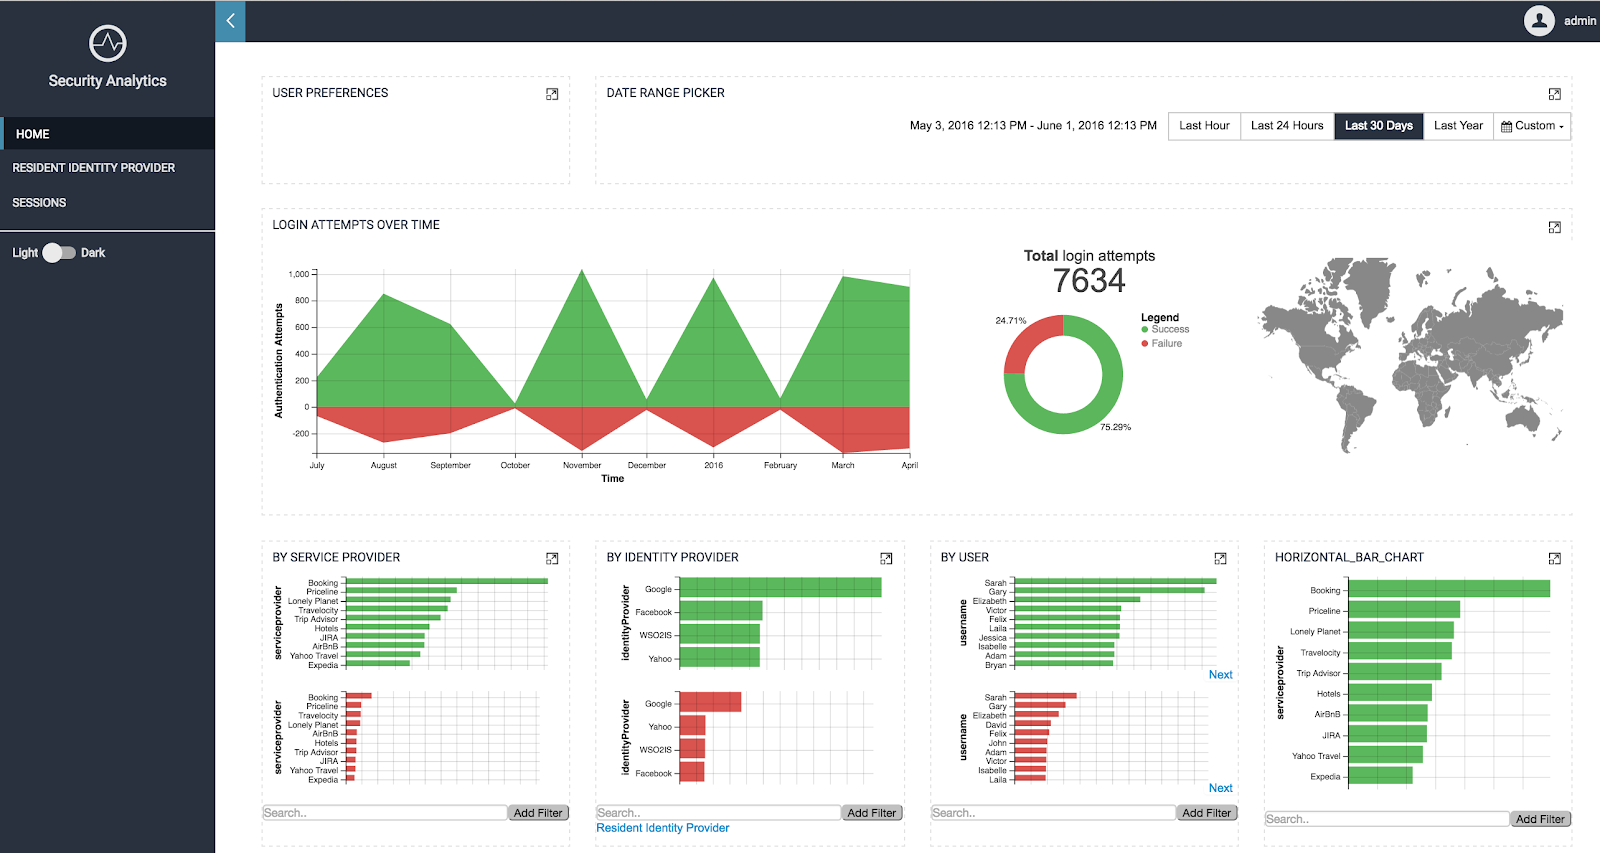Collapse the sidebar with the back chevron
This screenshot has width=1600, height=853.
pos(230,21)
